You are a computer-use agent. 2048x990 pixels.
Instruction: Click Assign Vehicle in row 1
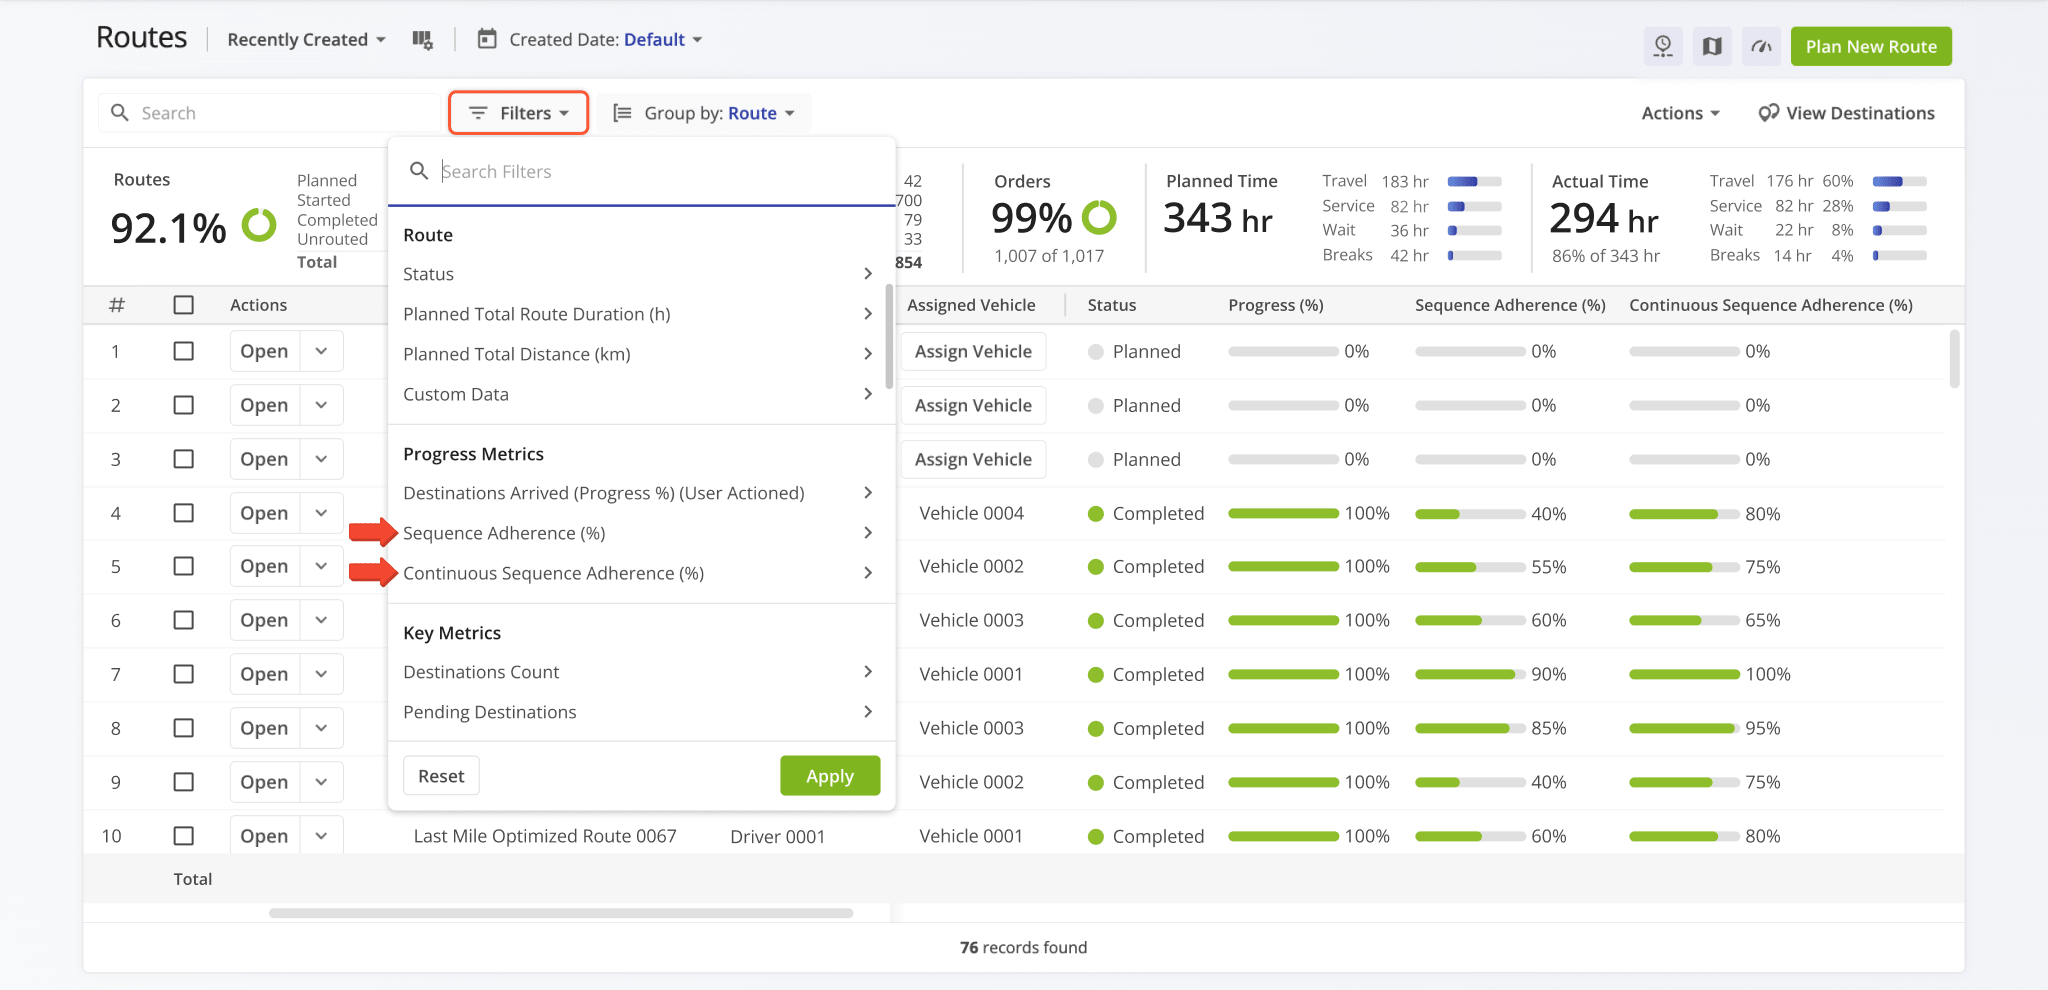coord(973,351)
